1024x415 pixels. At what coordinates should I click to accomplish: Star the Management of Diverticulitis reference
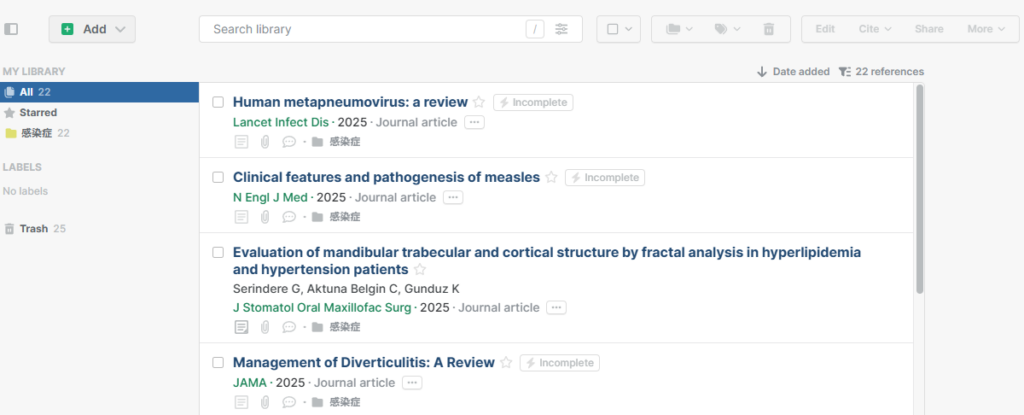[x=506, y=363]
